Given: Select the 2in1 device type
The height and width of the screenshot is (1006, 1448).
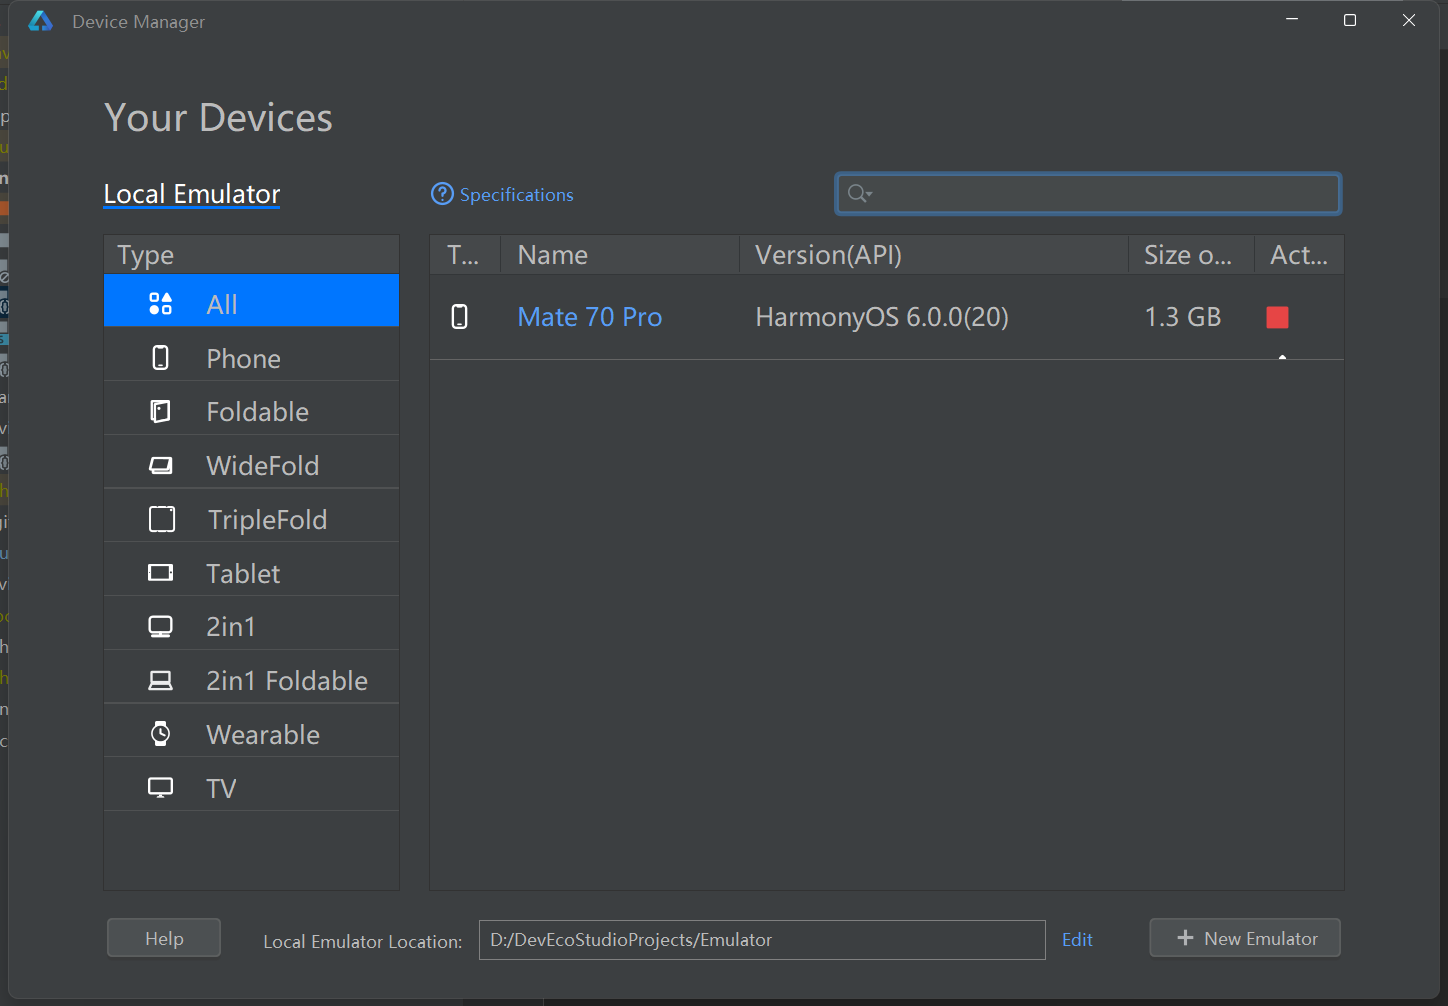Looking at the screenshot, I should pyautogui.click(x=231, y=627).
